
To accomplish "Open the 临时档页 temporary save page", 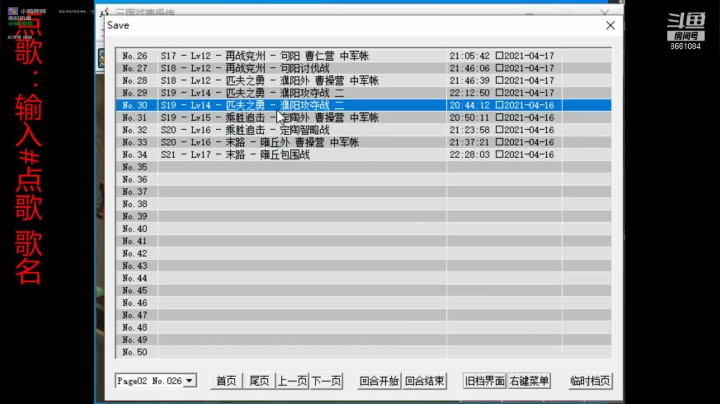I will pyautogui.click(x=591, y=381).
